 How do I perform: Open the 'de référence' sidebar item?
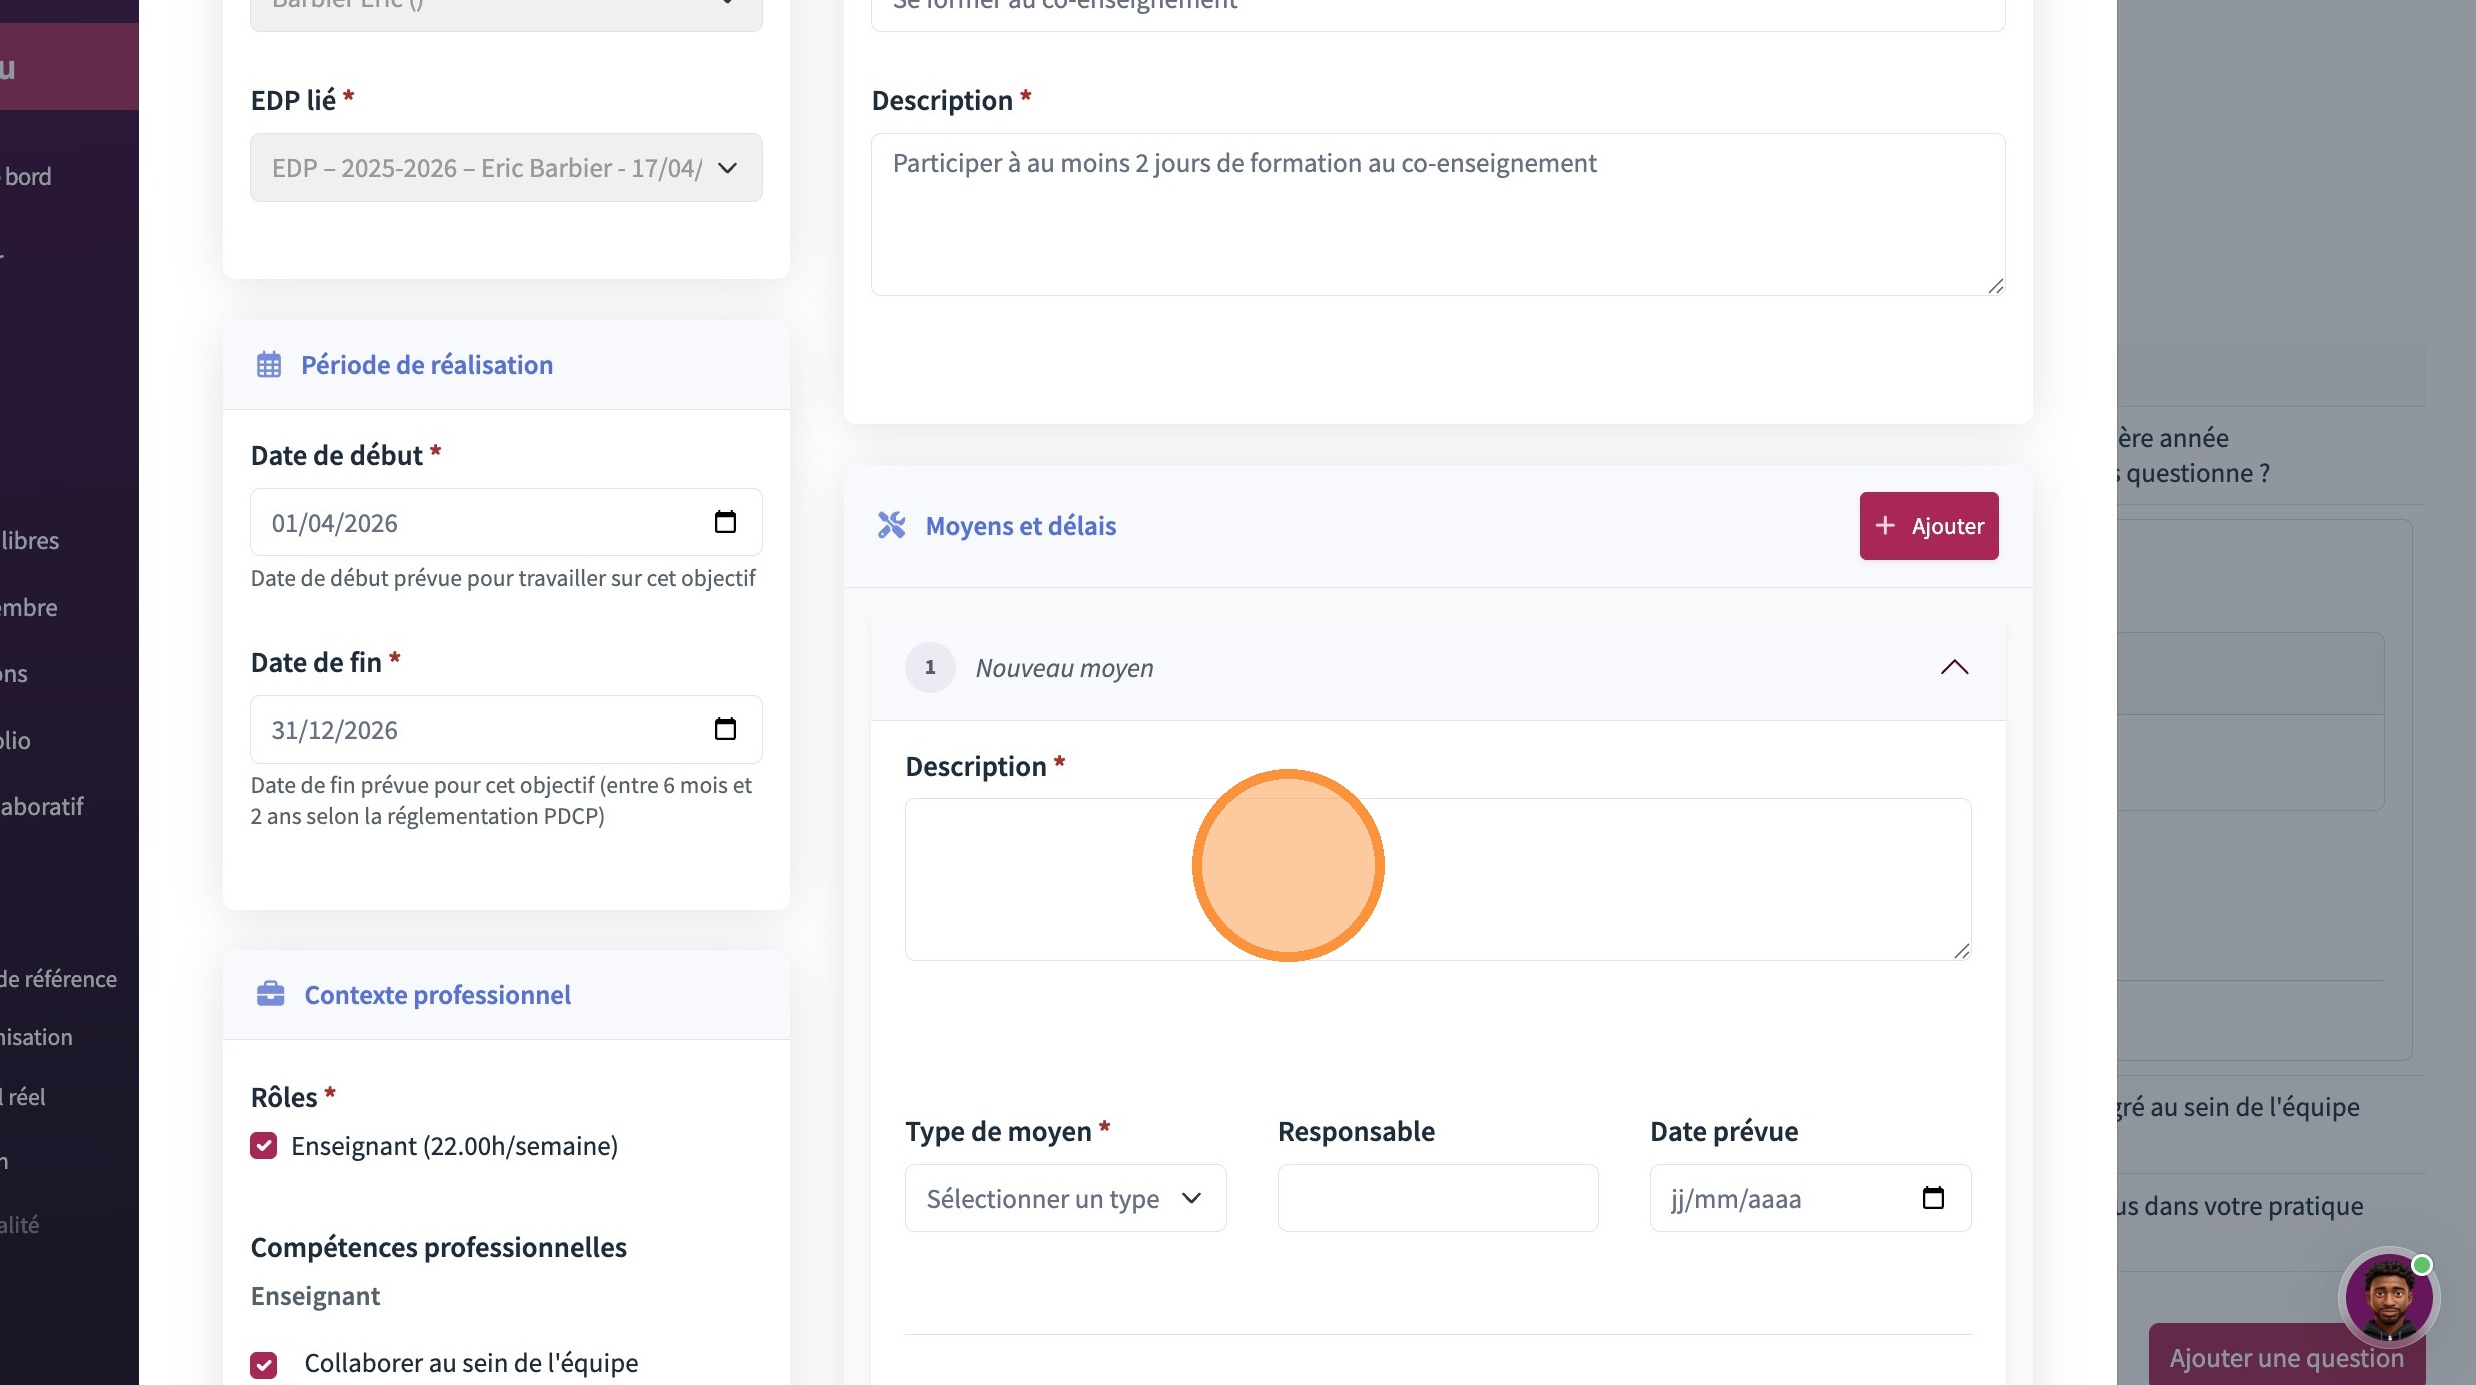58,979
